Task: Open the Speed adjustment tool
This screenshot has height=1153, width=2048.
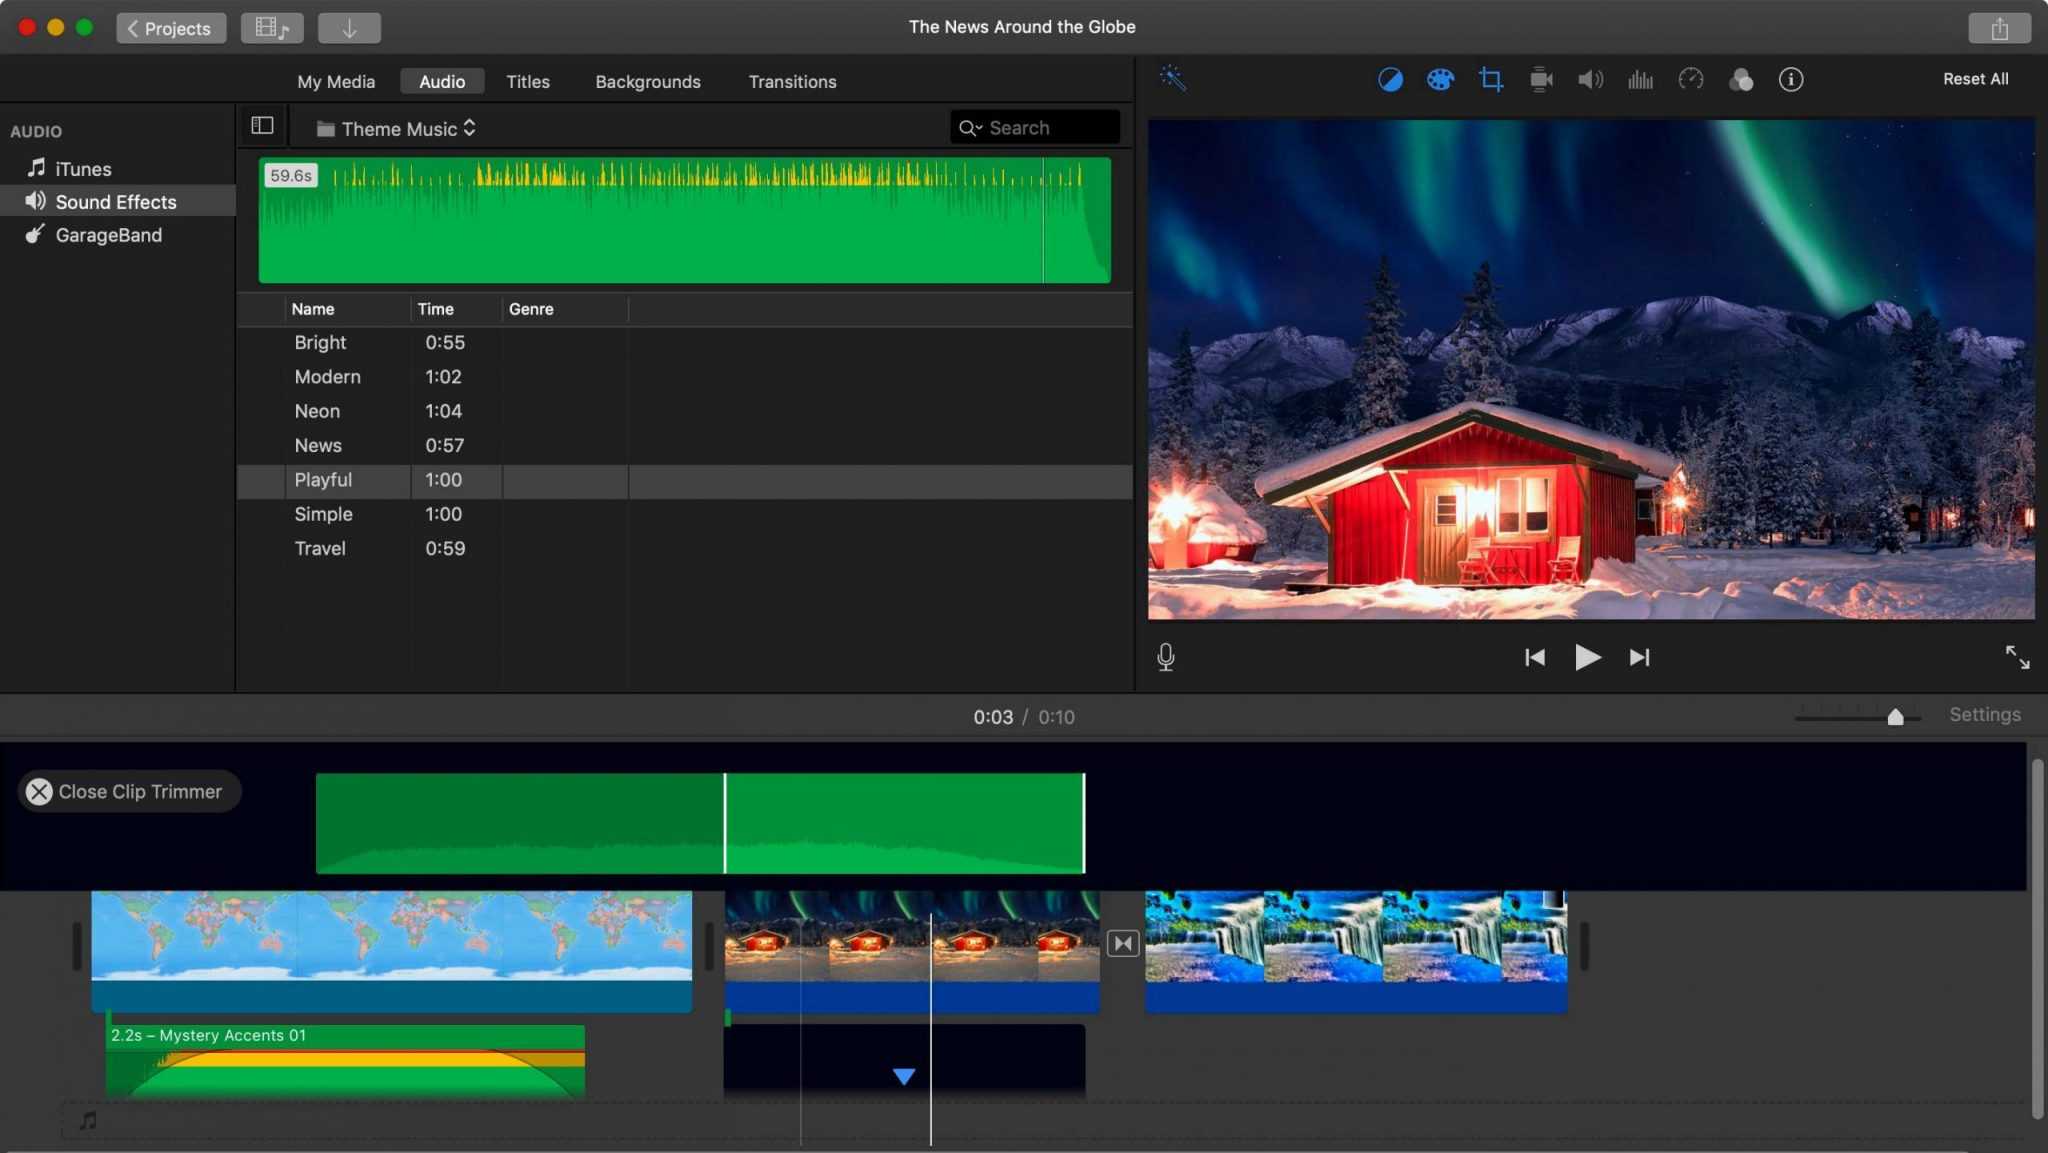Action: pos(1691,79)
